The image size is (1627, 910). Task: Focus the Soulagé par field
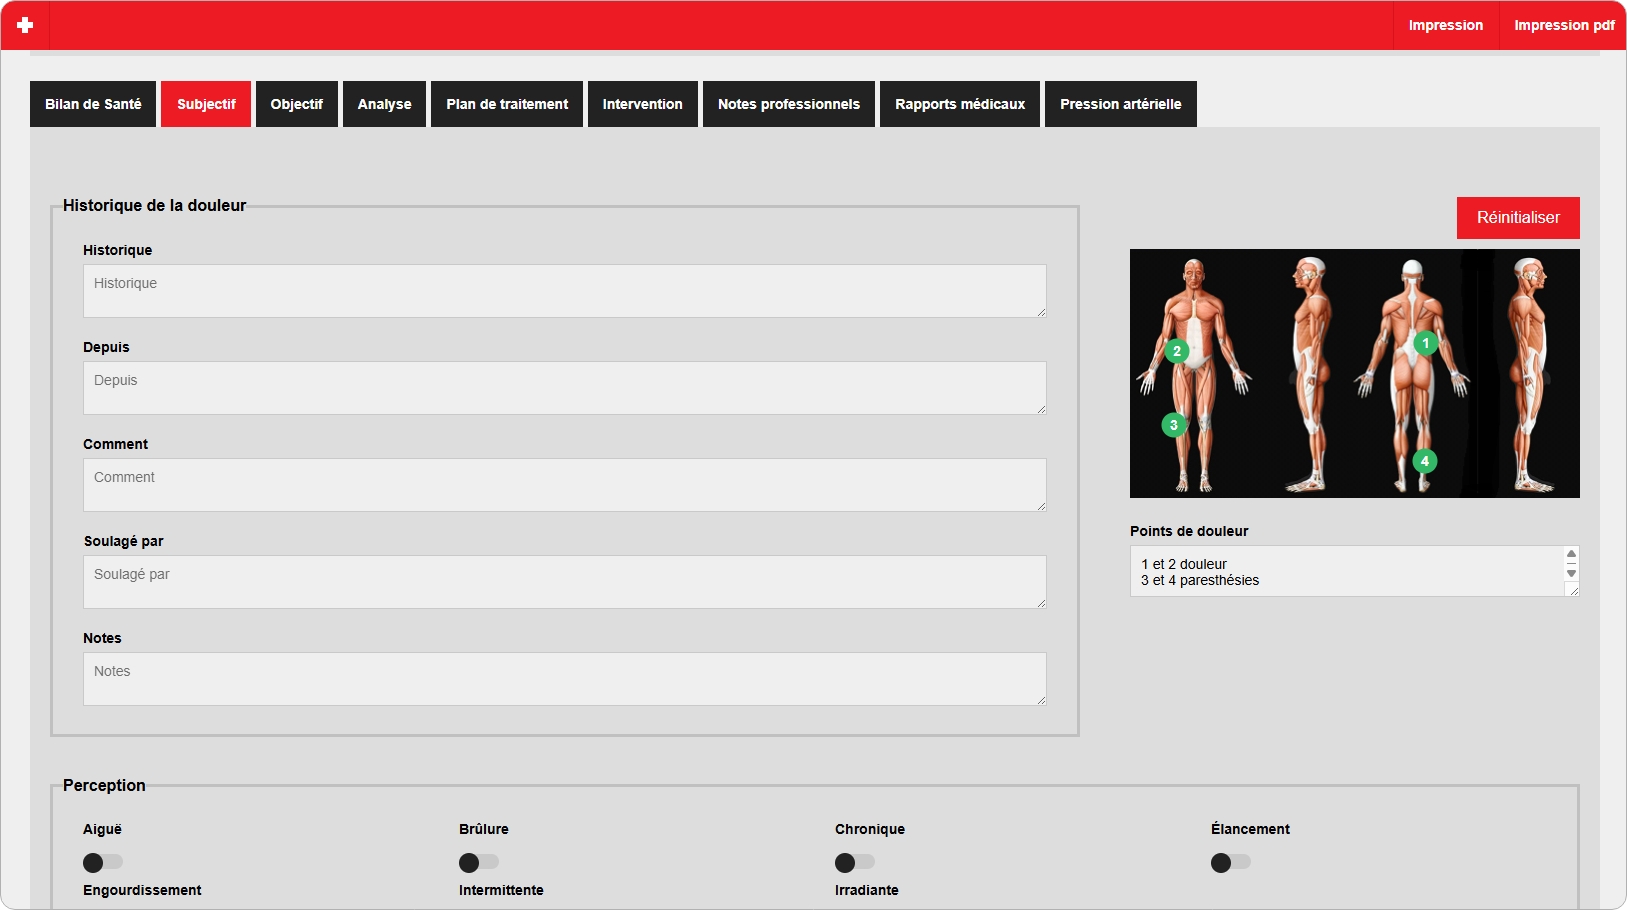click(x=565, y=582)
